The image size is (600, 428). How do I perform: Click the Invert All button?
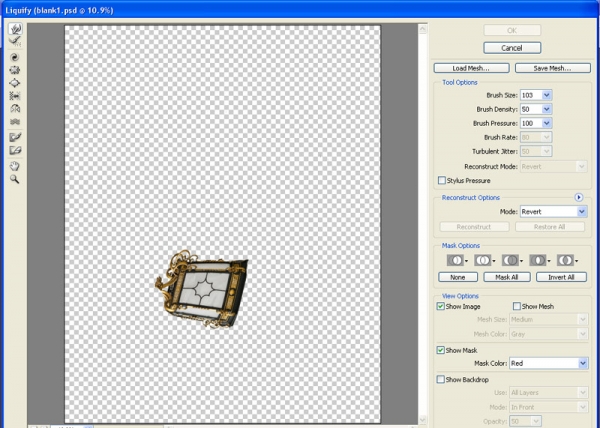coord(561,277)
